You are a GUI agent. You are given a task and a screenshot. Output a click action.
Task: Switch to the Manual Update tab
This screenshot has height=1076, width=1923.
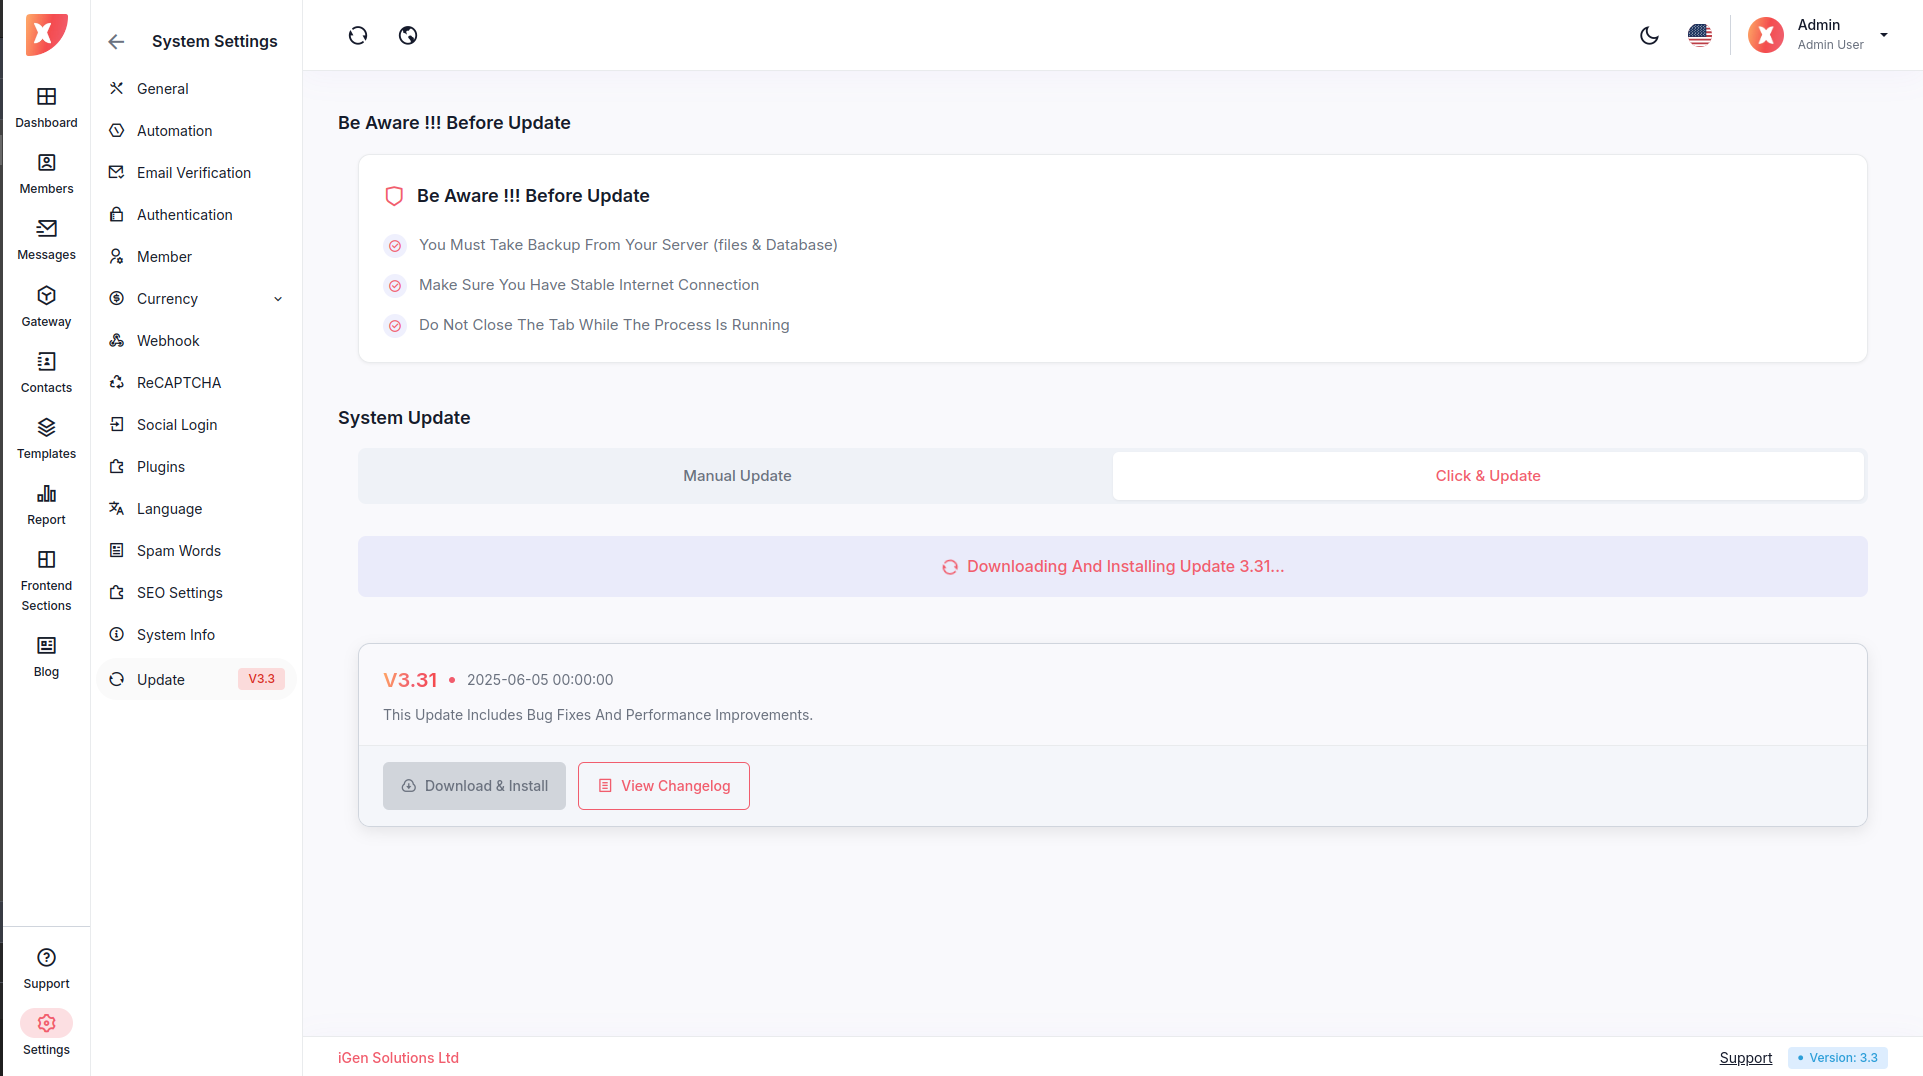click(x=737, y=476)
